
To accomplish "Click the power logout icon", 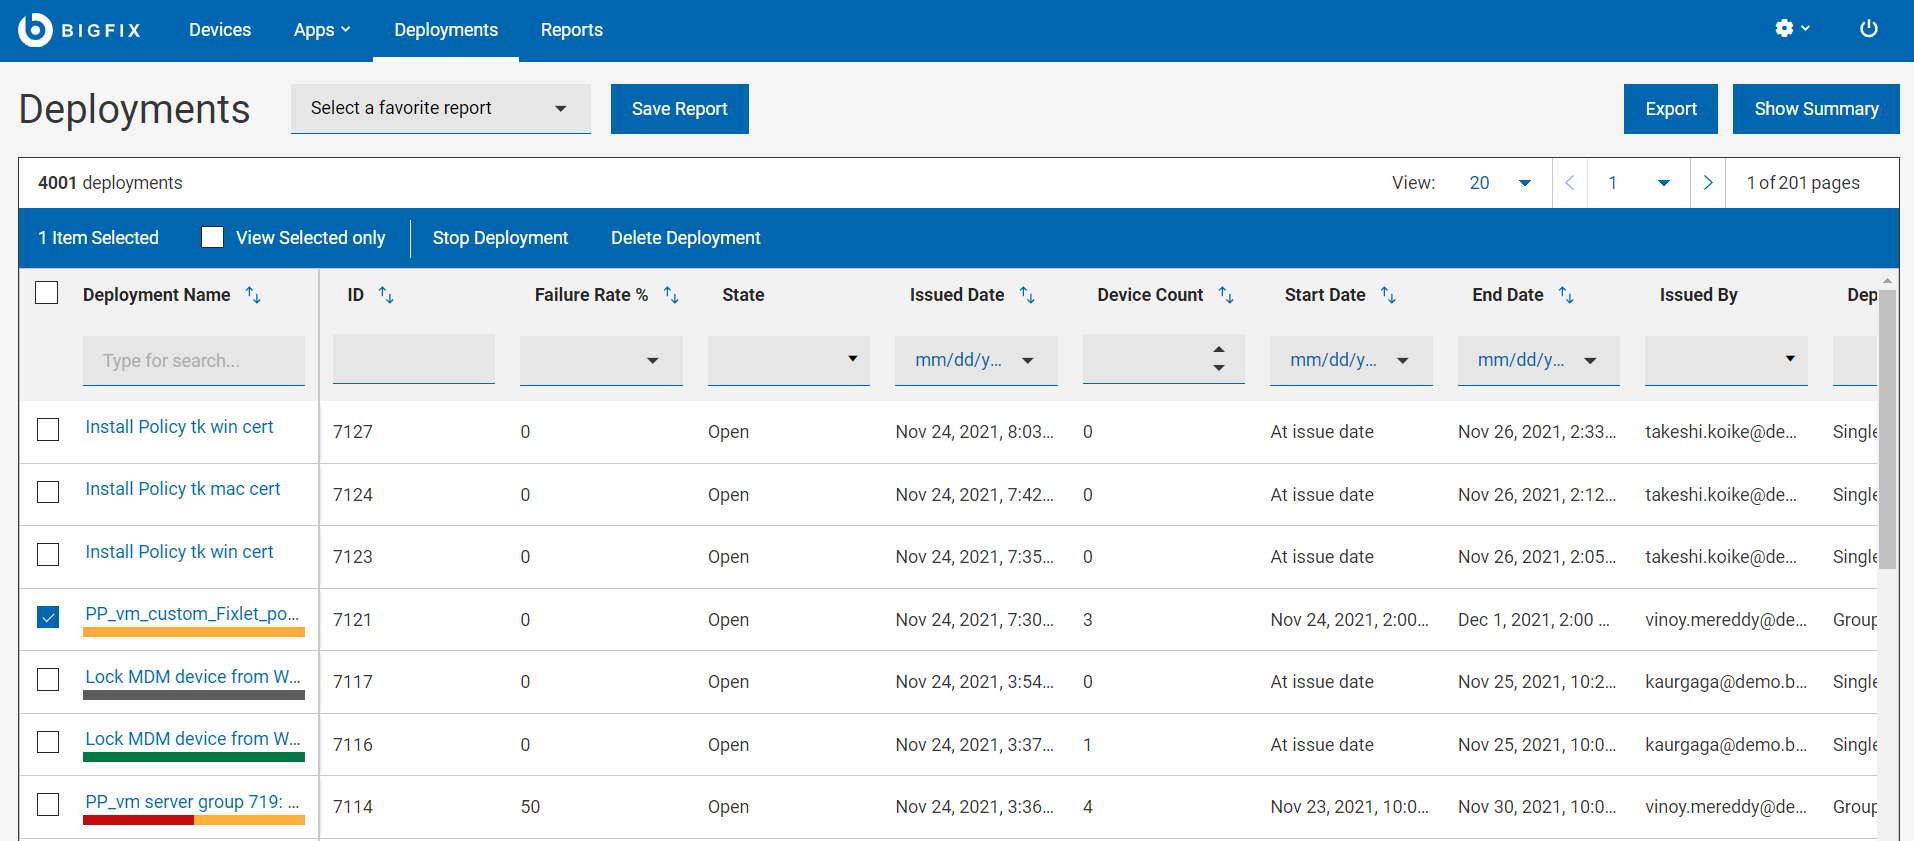I will pos(1868,29).
